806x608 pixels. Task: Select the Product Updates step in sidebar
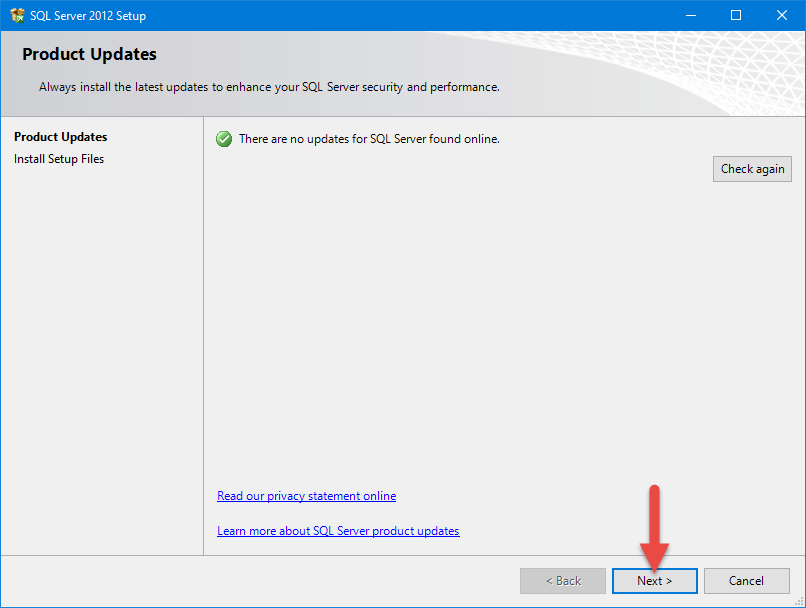[x=60, y=137]
